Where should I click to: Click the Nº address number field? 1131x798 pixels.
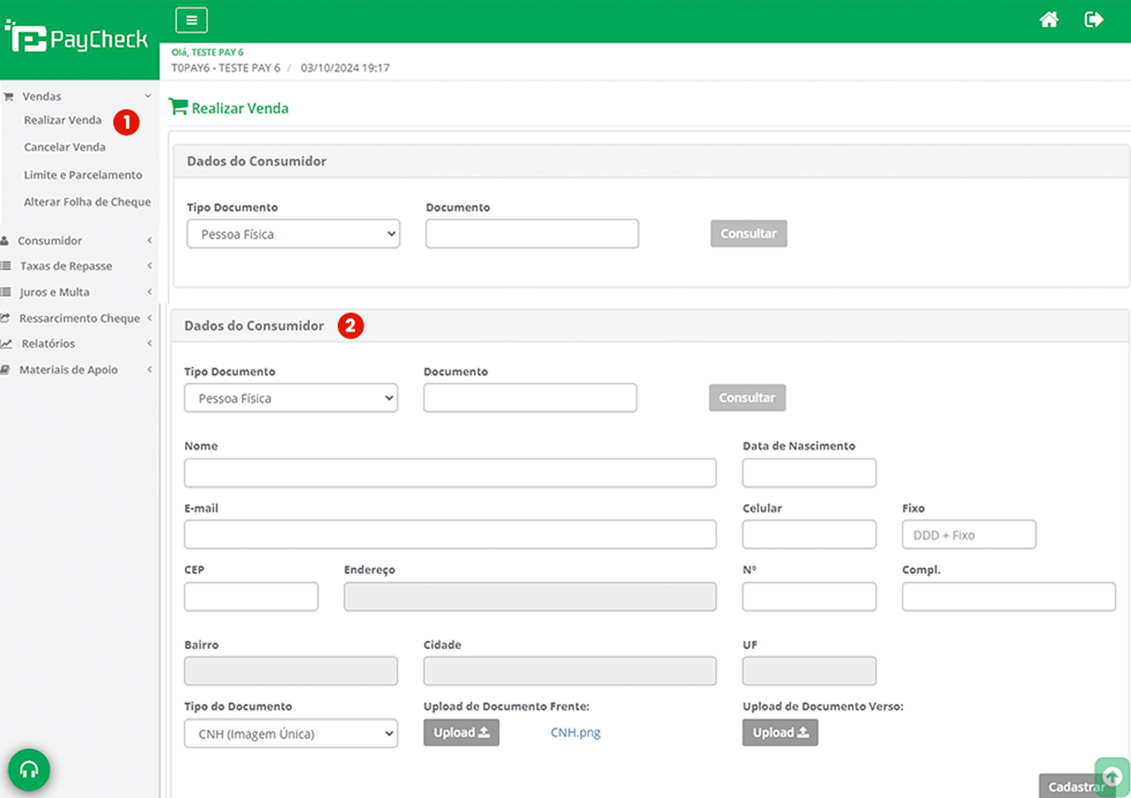pos(809,597)
